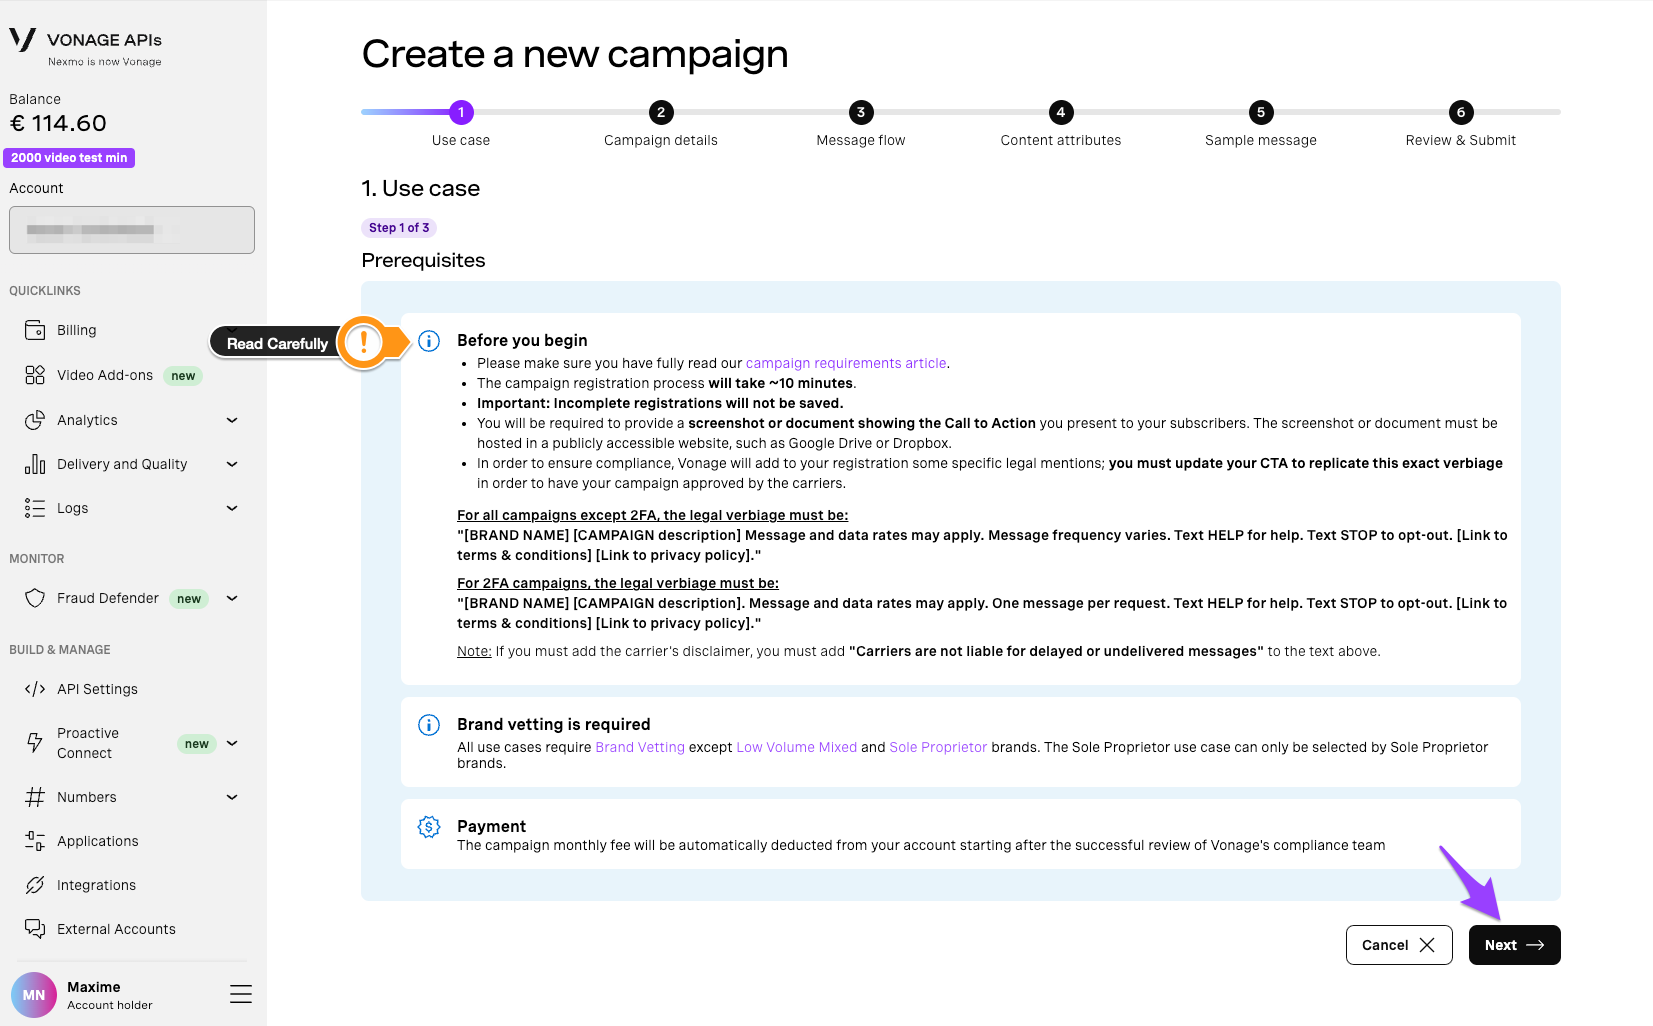Image resolution: width=1653 pixels, height=1026 pixels.
Task: Open the Integrations section
Action: [x=34, y=884]
